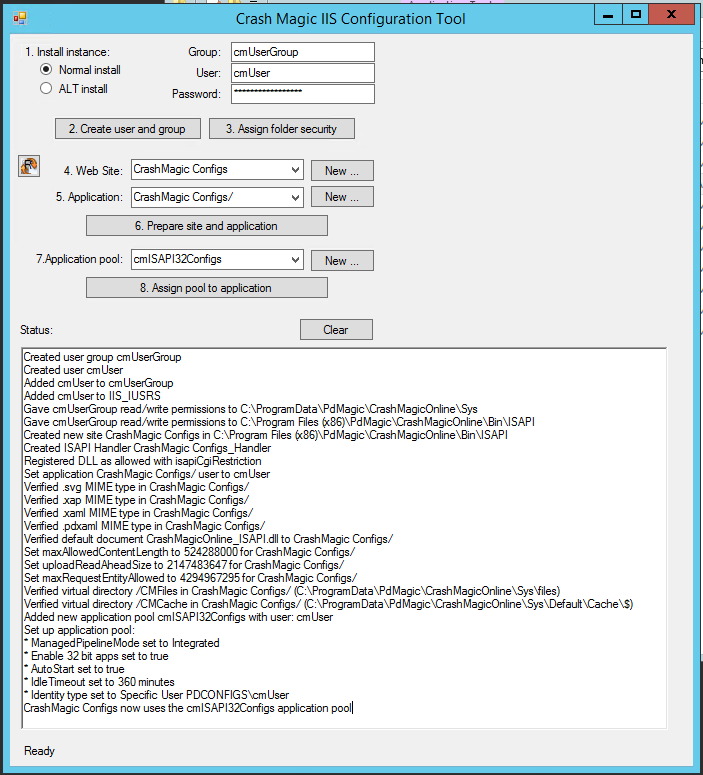Click 8. Assign pool to application
This screenshot has height=775, width=703.
[207, 288]
